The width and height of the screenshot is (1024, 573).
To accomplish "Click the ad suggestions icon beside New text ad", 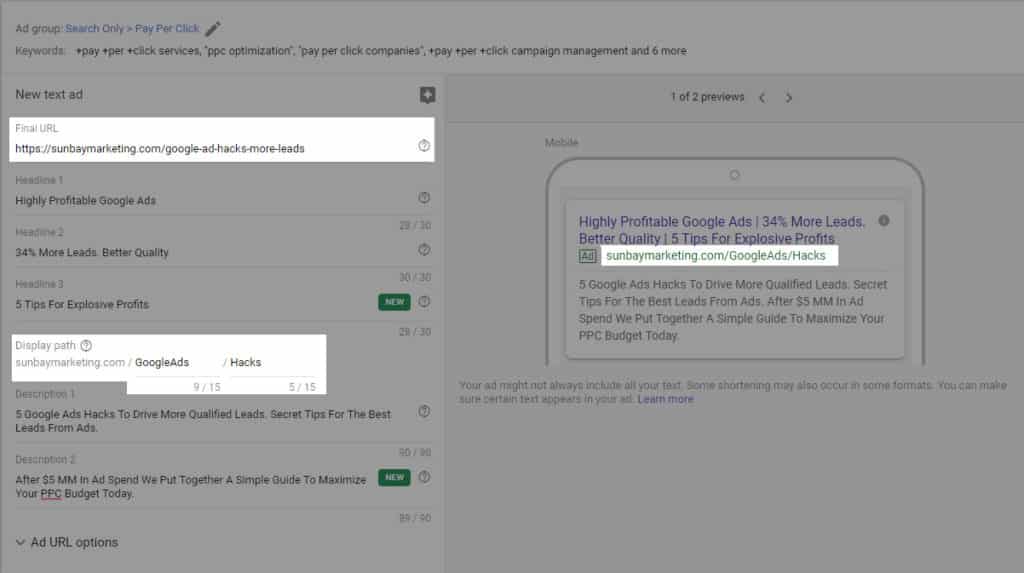I will tap(427, 95).
